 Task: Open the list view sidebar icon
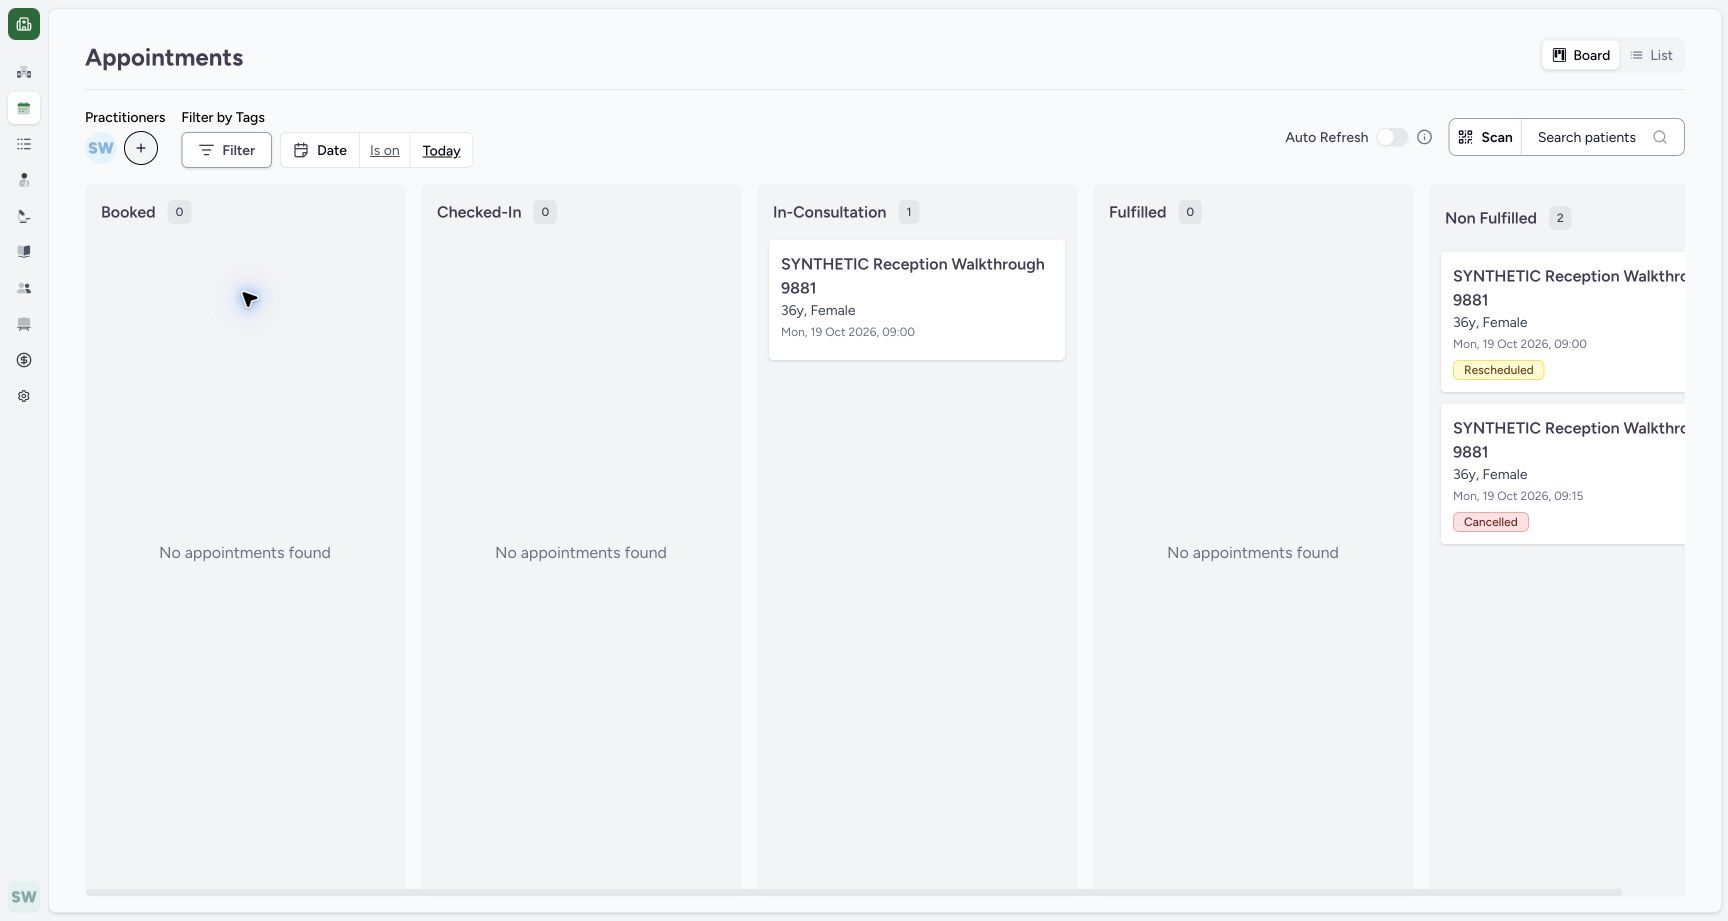(x=24, y=144)
